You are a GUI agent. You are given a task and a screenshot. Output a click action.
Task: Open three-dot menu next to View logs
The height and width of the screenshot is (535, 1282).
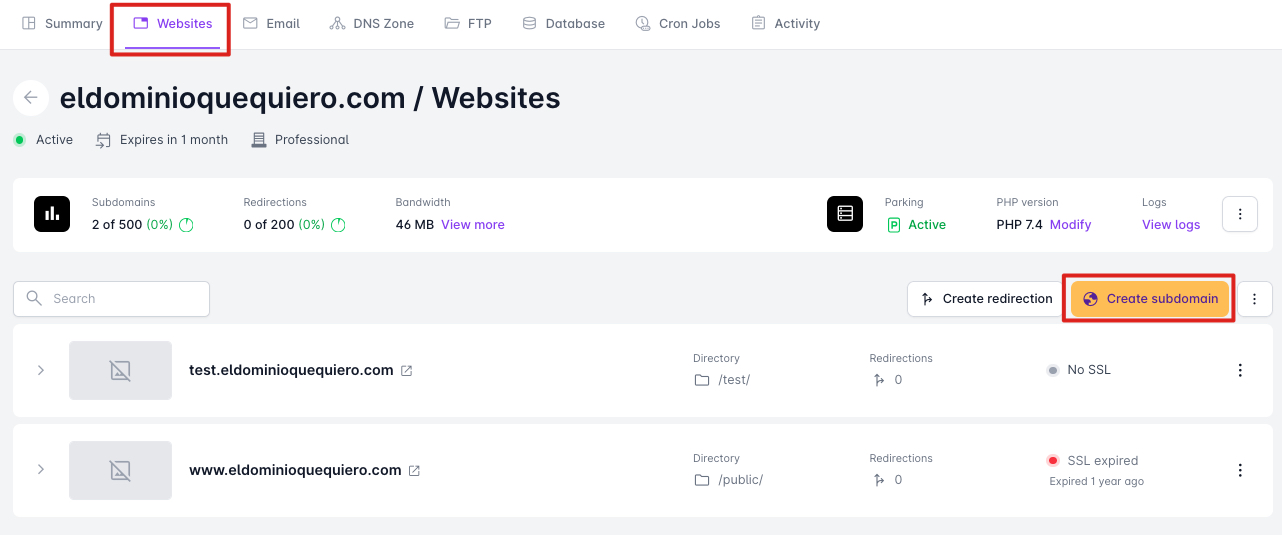pyautogui.click(x=1240, y=214)
